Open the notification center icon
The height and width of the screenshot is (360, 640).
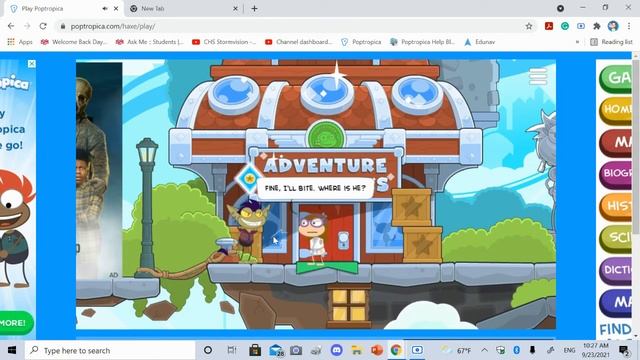tap(624, 350)
